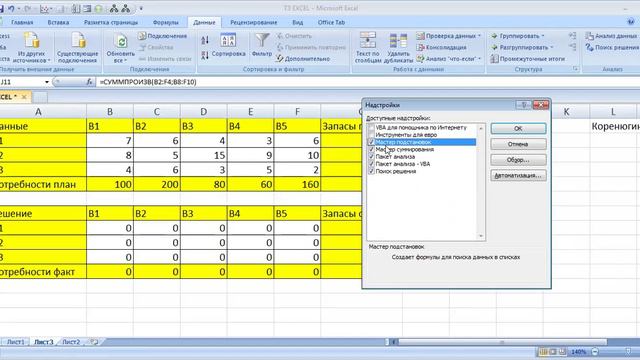Open 'Подключения' in the ribbon
The width and height of the screenshot is (640, 360).
coord(162,36)
